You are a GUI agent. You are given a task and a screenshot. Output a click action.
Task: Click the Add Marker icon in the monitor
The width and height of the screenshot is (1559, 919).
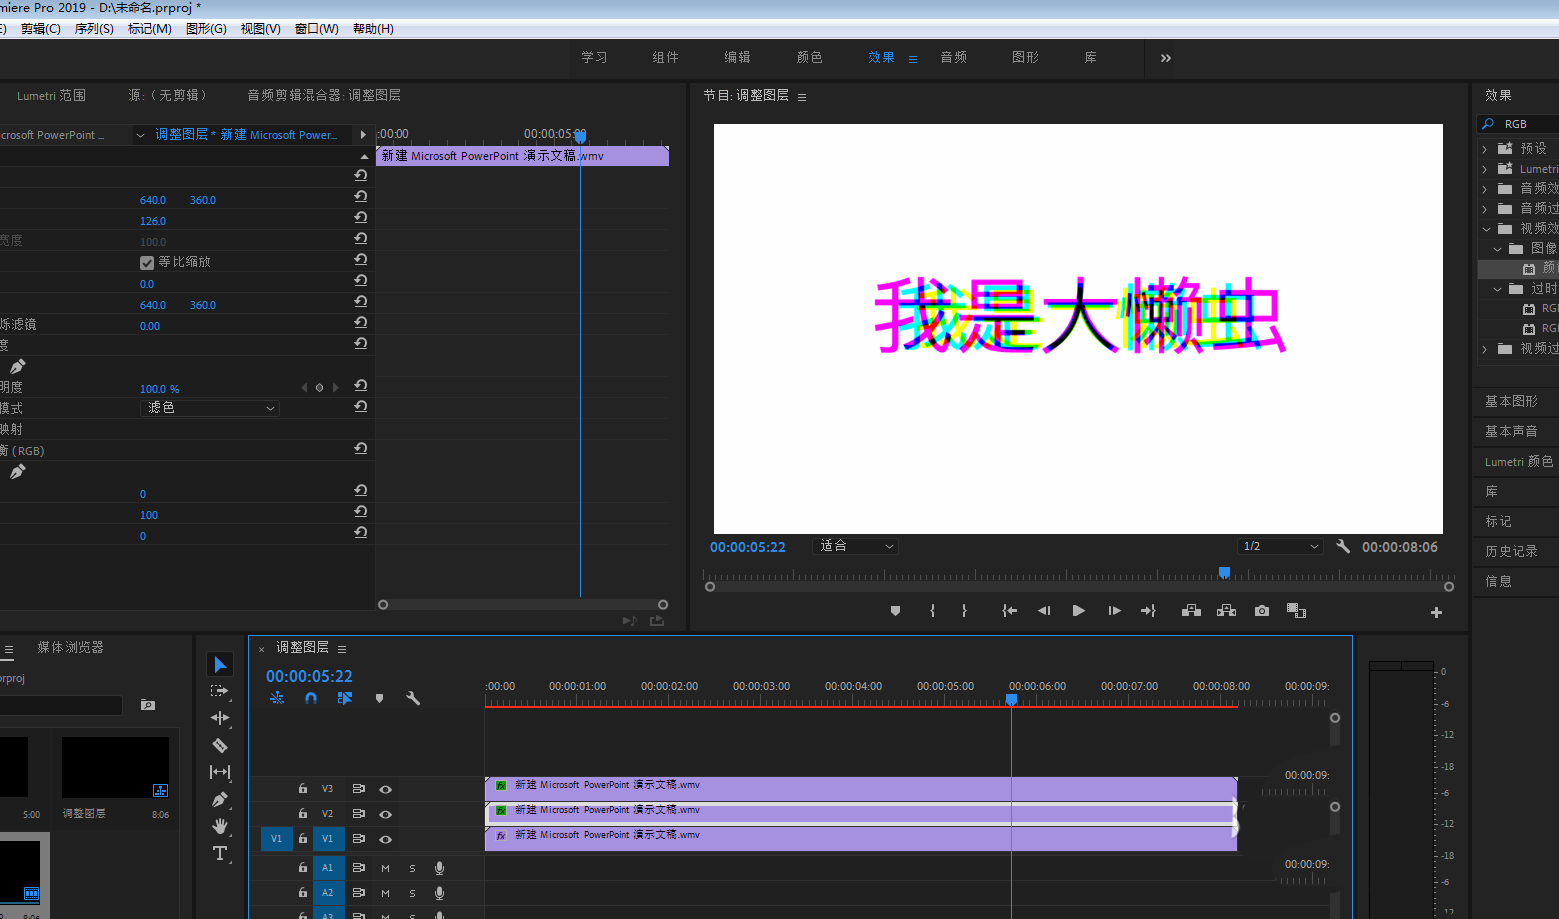895,611
